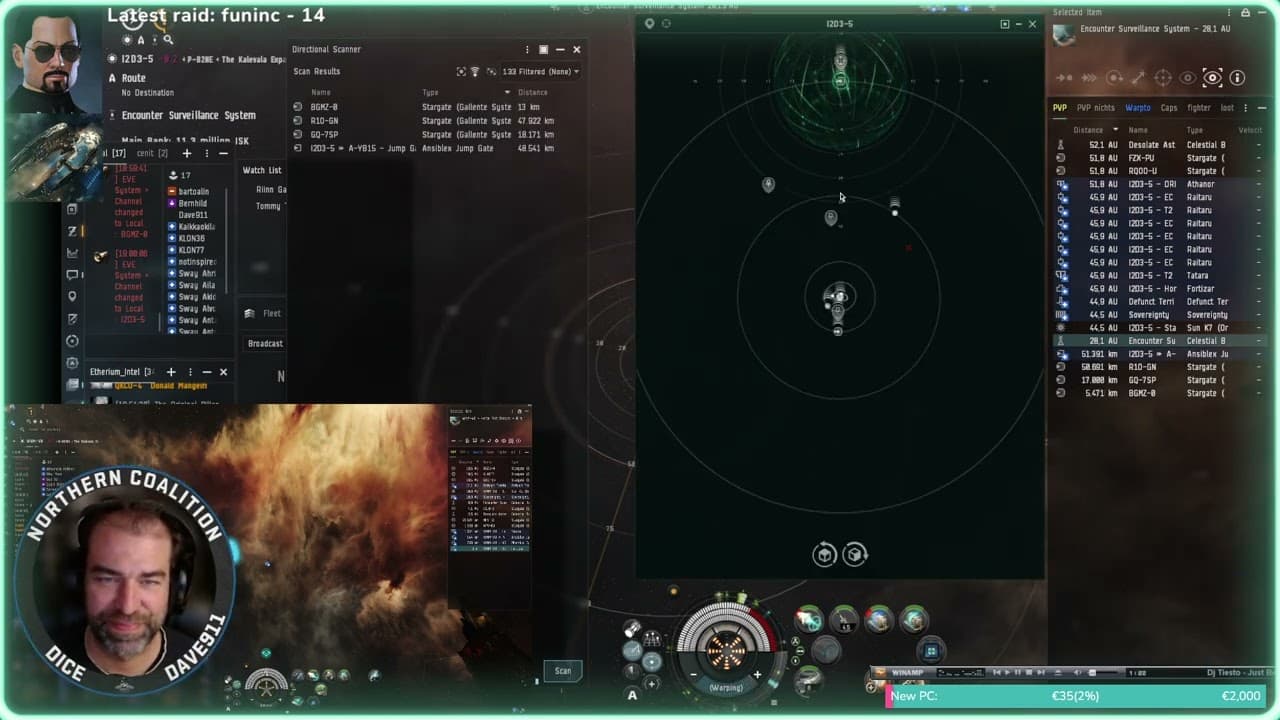Switch to the loot overview tab
This screenshot has width=1280, height=720.
(x=1227, y=108)
